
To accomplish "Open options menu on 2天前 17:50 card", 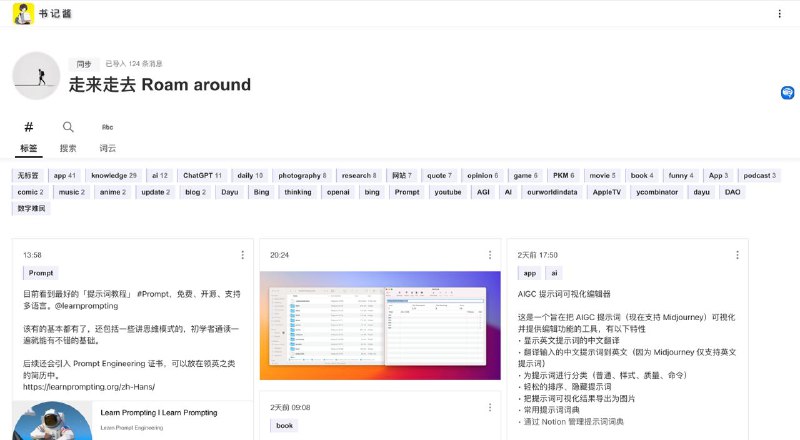I will tap(737, 255).
